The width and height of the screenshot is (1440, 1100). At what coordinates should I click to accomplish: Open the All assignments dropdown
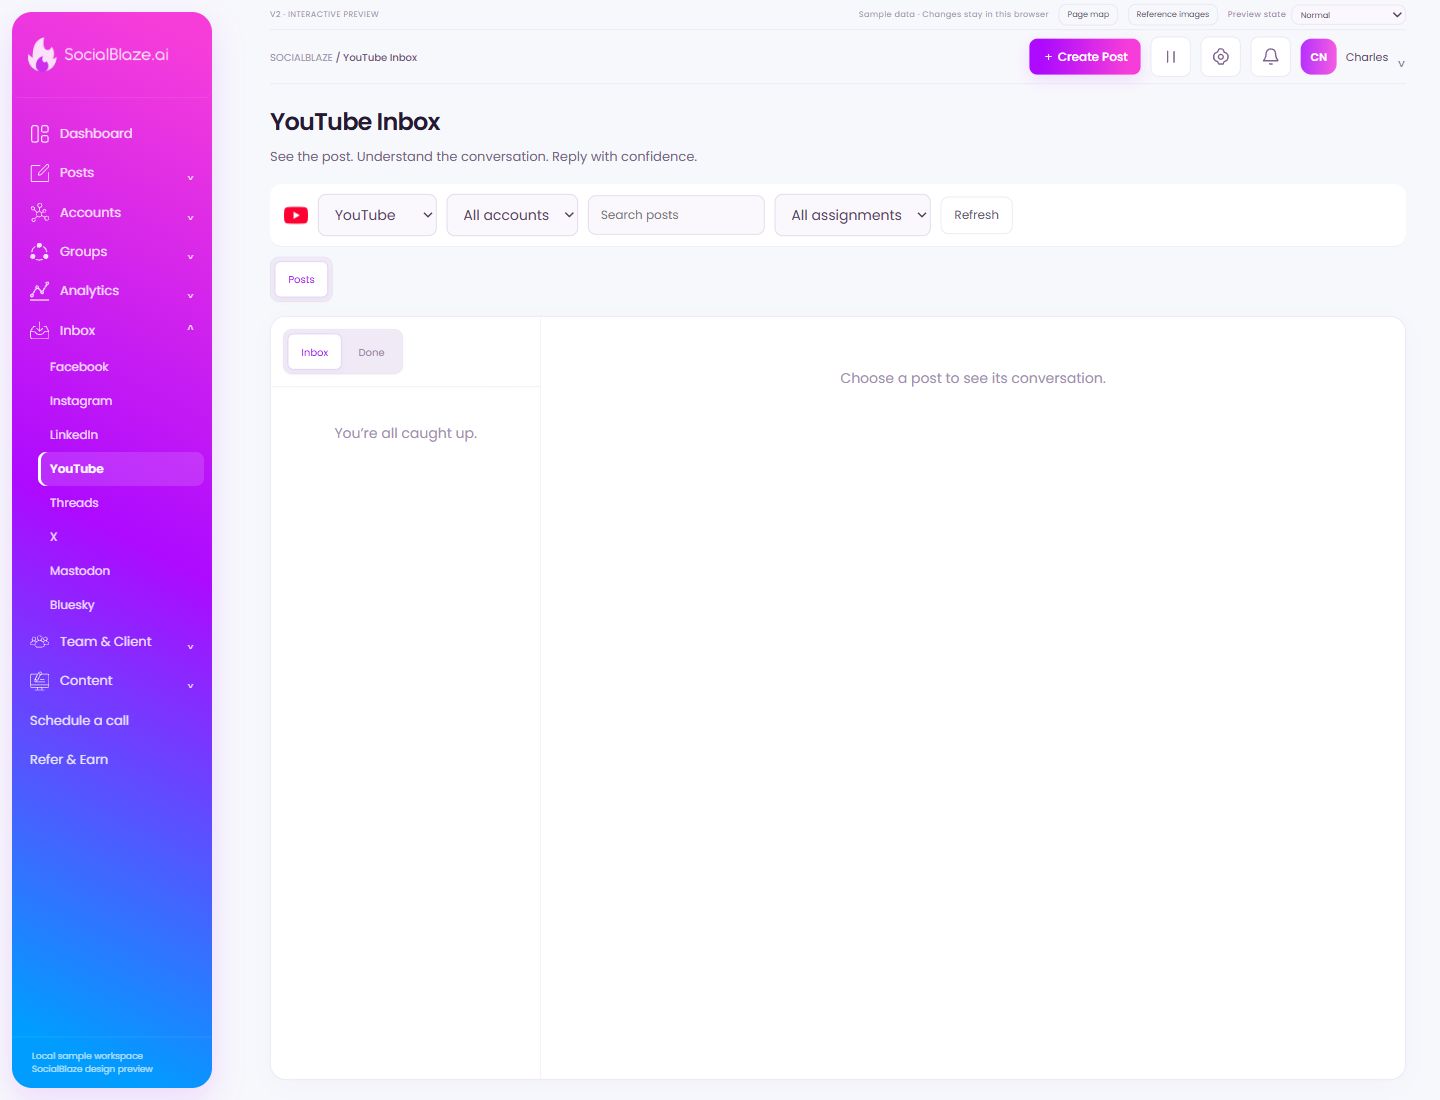coord(852,215)
